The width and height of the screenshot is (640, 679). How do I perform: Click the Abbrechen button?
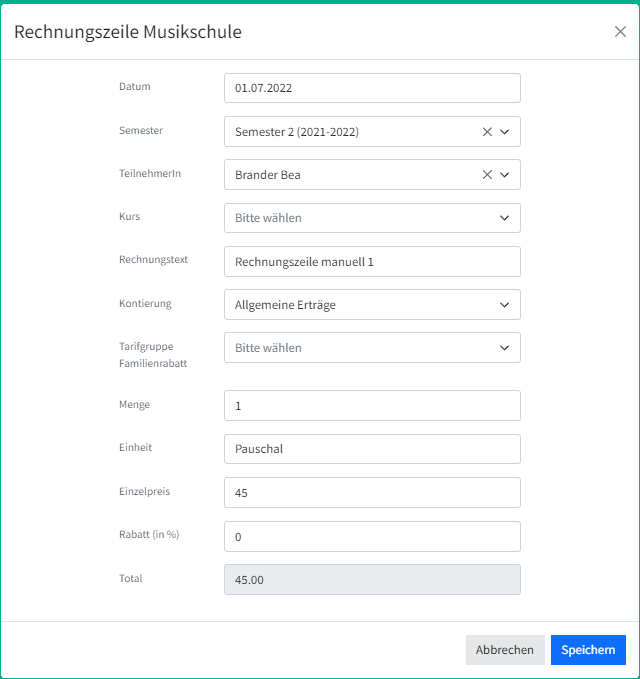505,650
